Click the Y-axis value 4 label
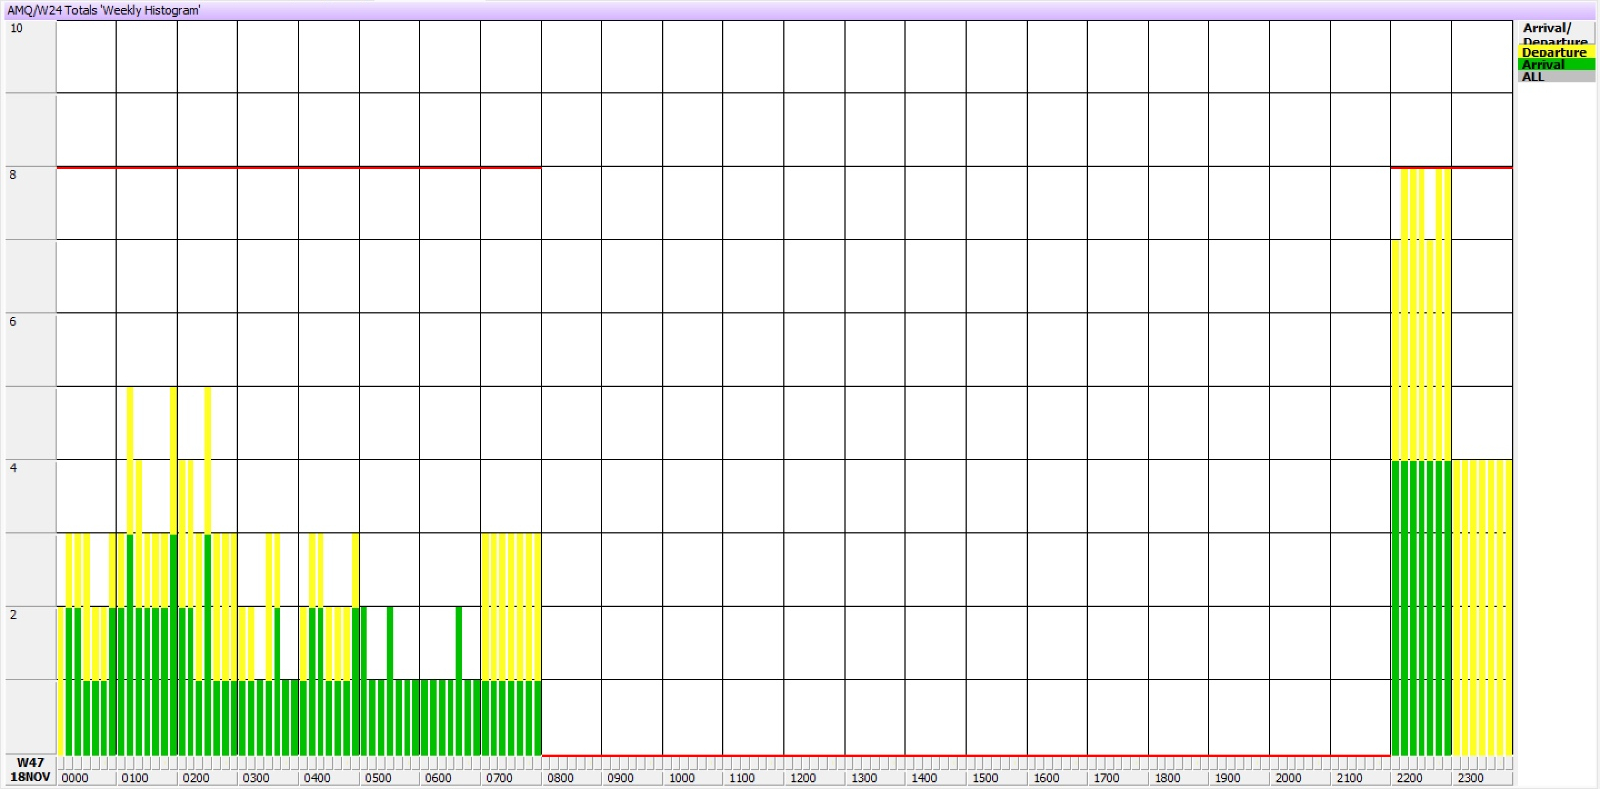The width and height of the screenshot is (1600, 789). tap(13, 467)
